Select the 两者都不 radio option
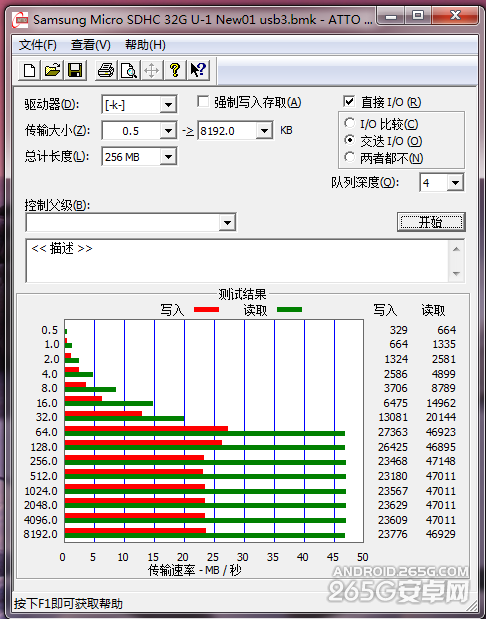This screenshot has height=619, width=486. click(349, 157)
